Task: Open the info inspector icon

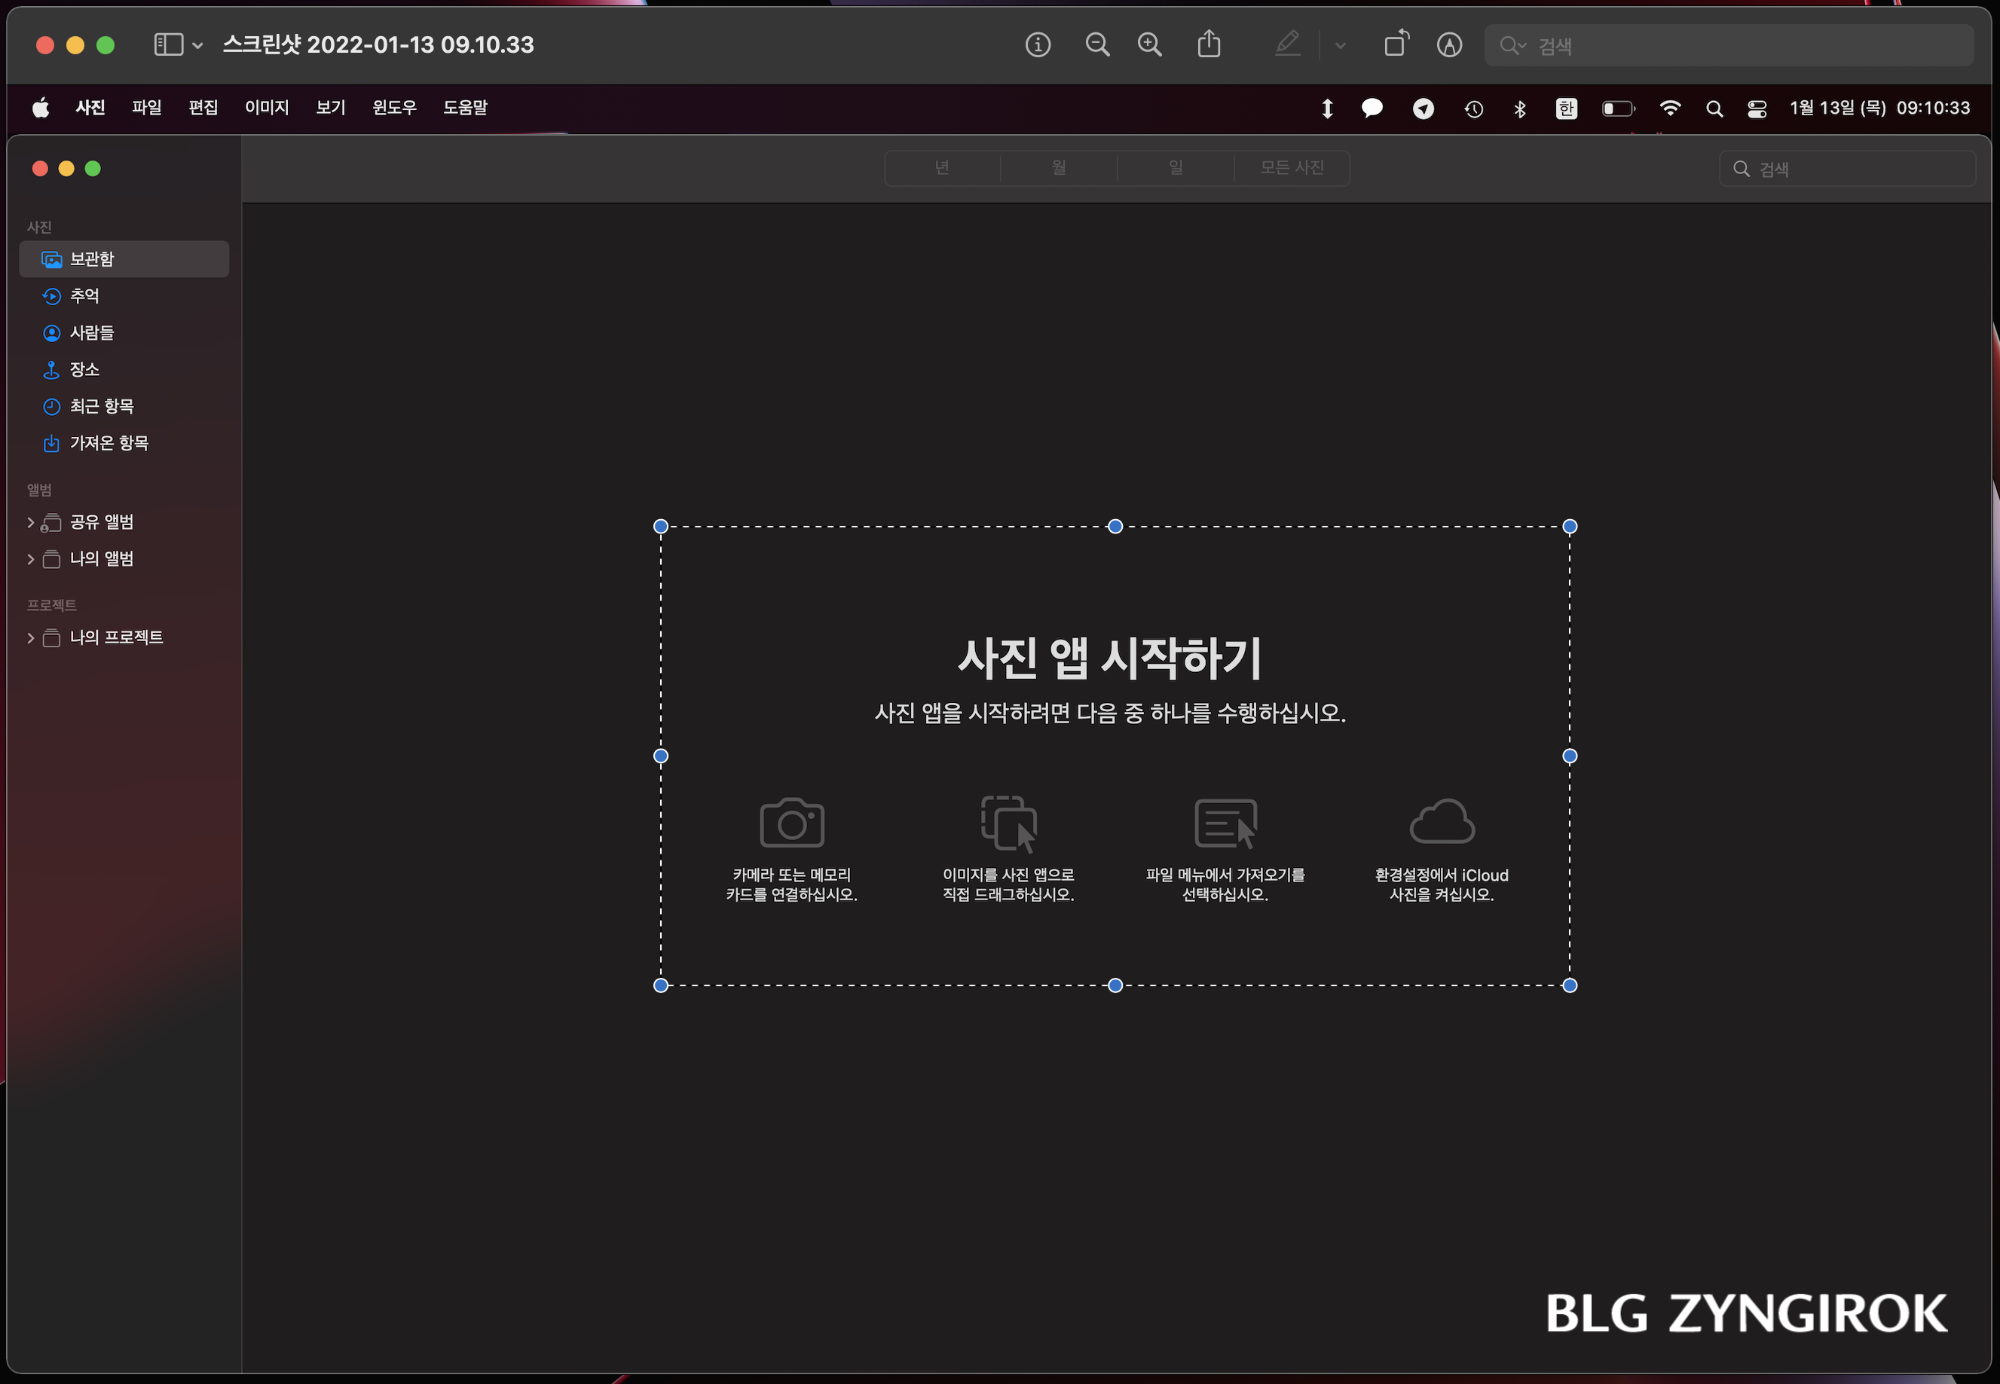Action: [x=1038, y=45]
